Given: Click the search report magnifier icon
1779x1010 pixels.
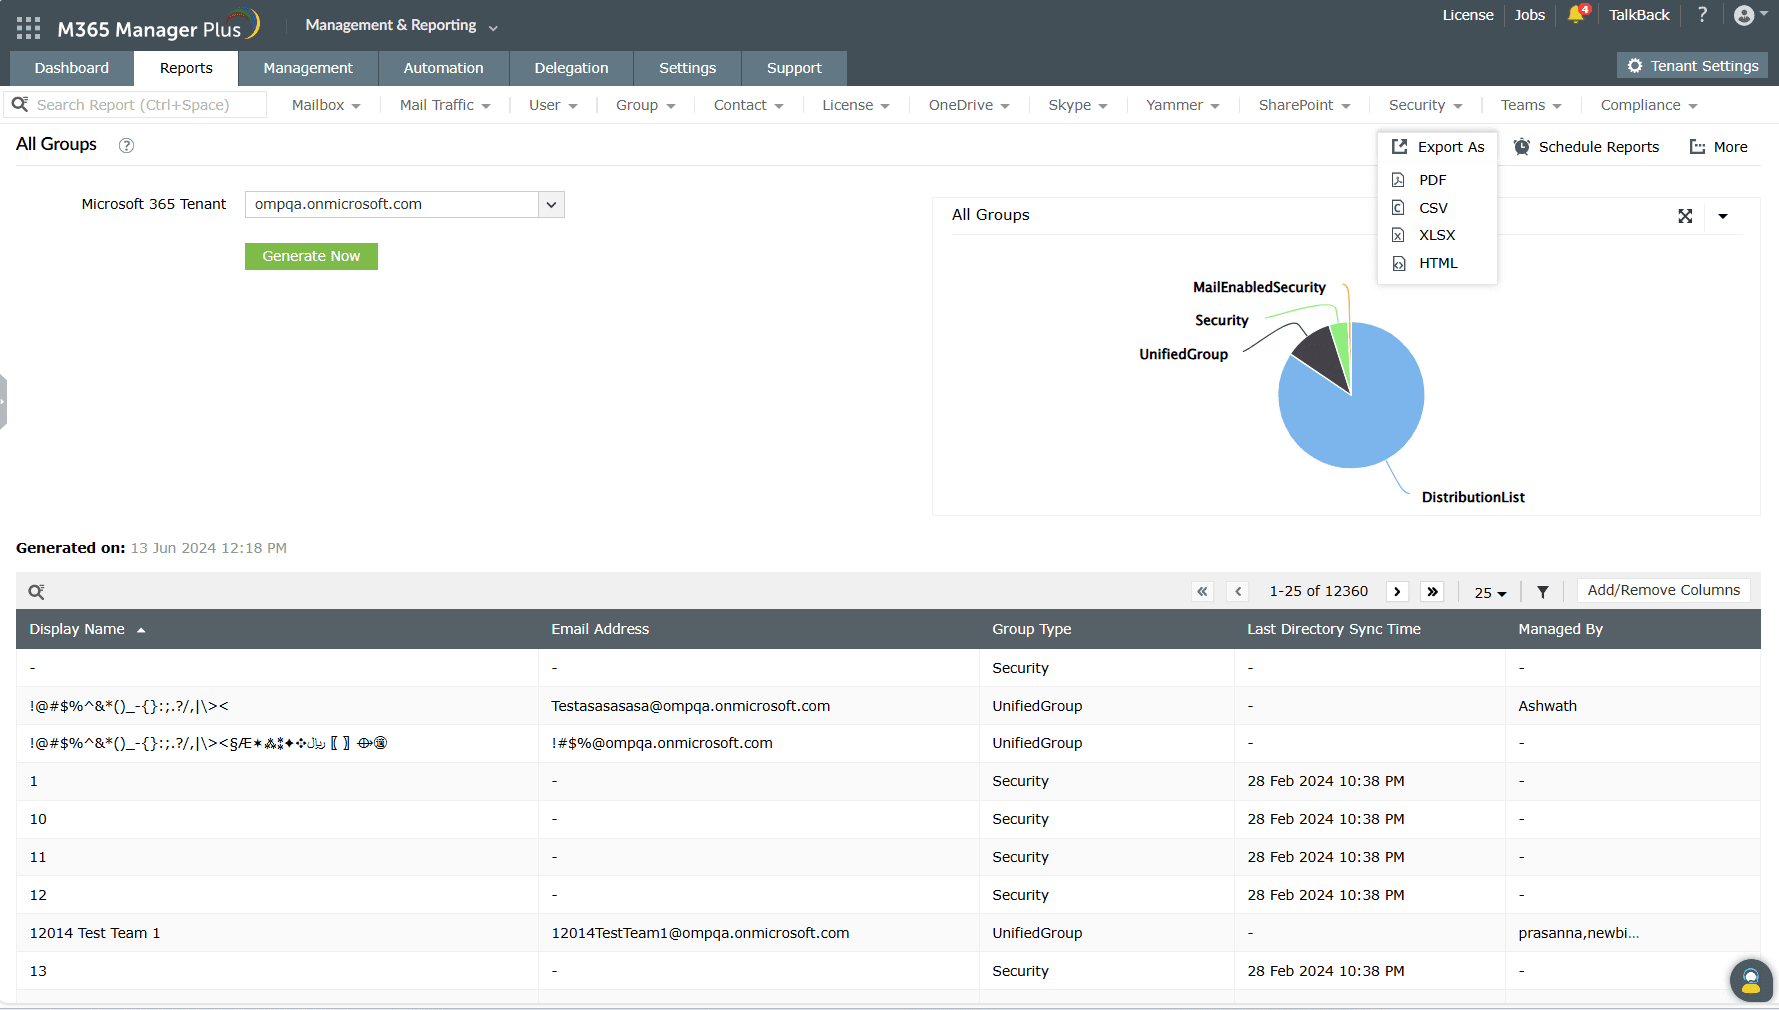Looking at the screenshot, I should point(20,104).
